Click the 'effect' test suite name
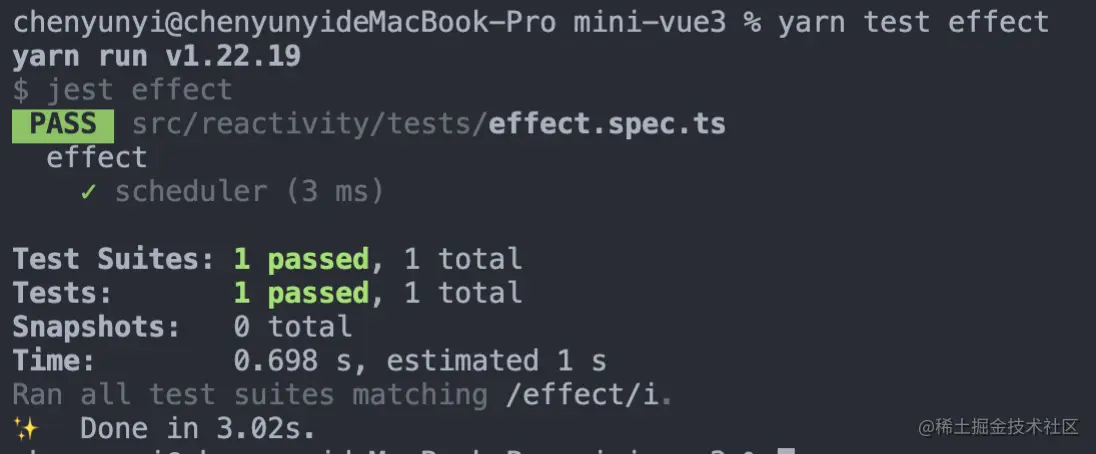 click(x=97, y=158)
